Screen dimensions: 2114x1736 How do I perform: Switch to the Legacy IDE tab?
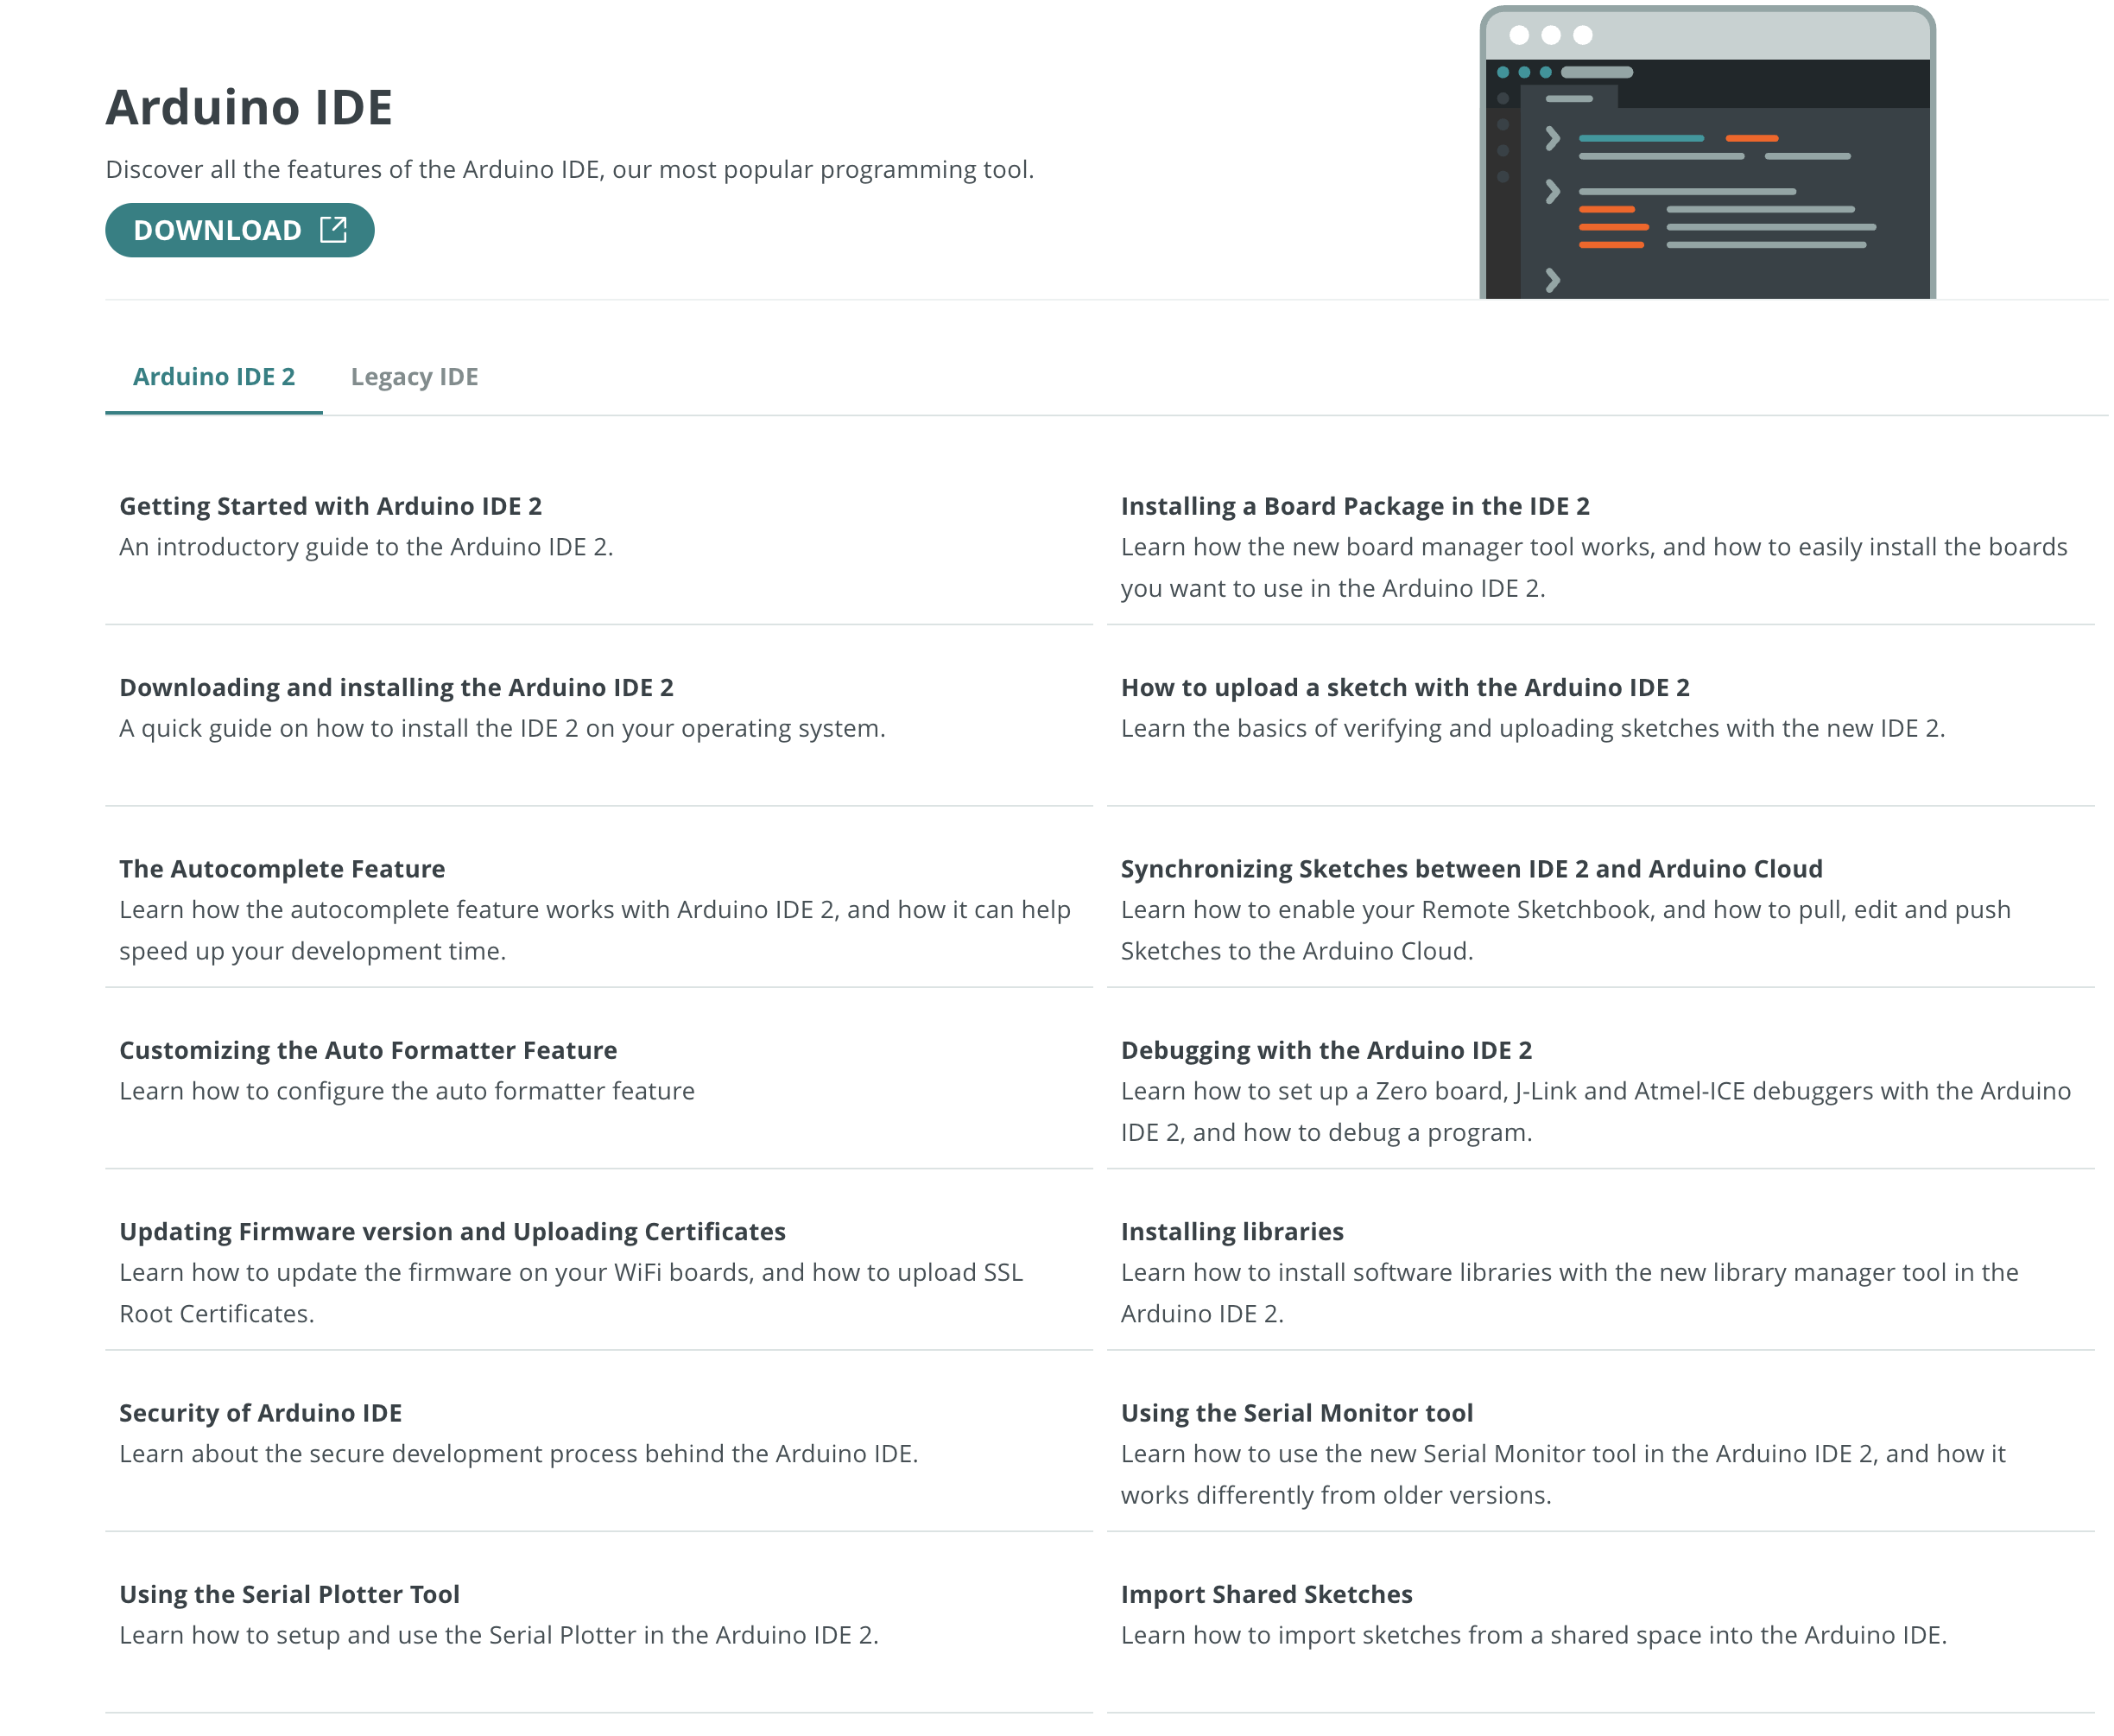coord(414,377)
